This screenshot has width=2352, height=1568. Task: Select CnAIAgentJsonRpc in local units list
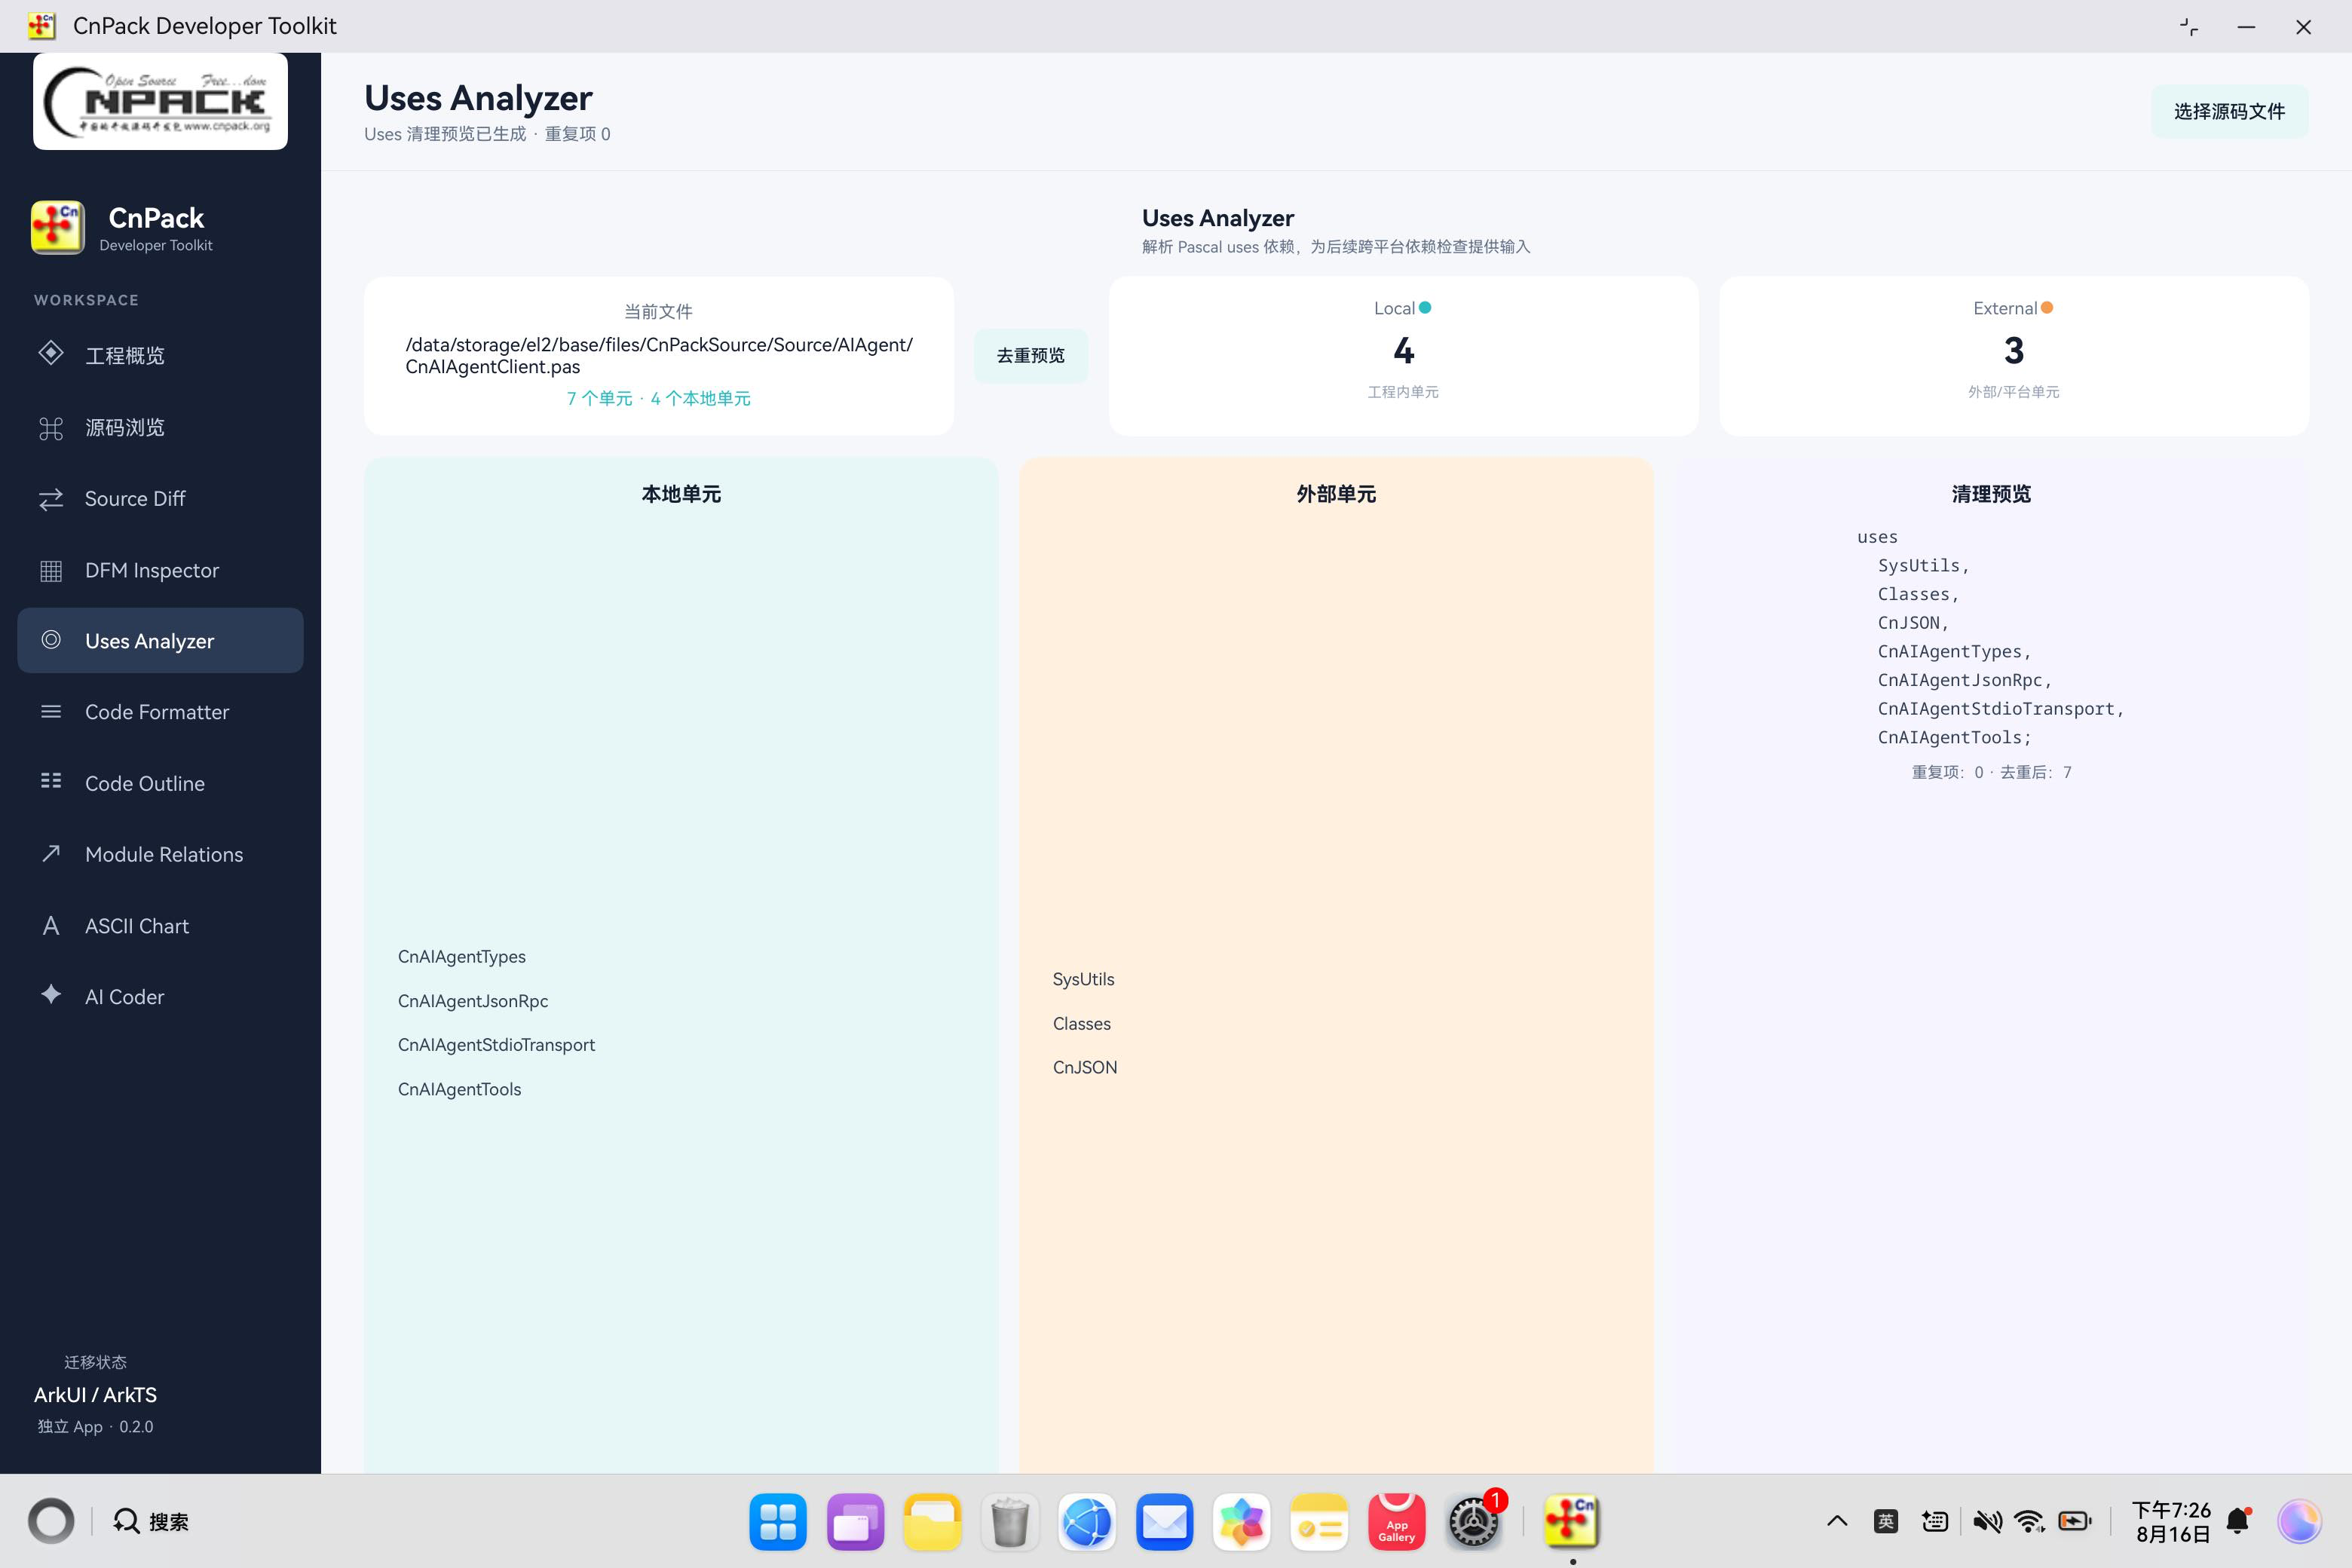[473, 1001]
